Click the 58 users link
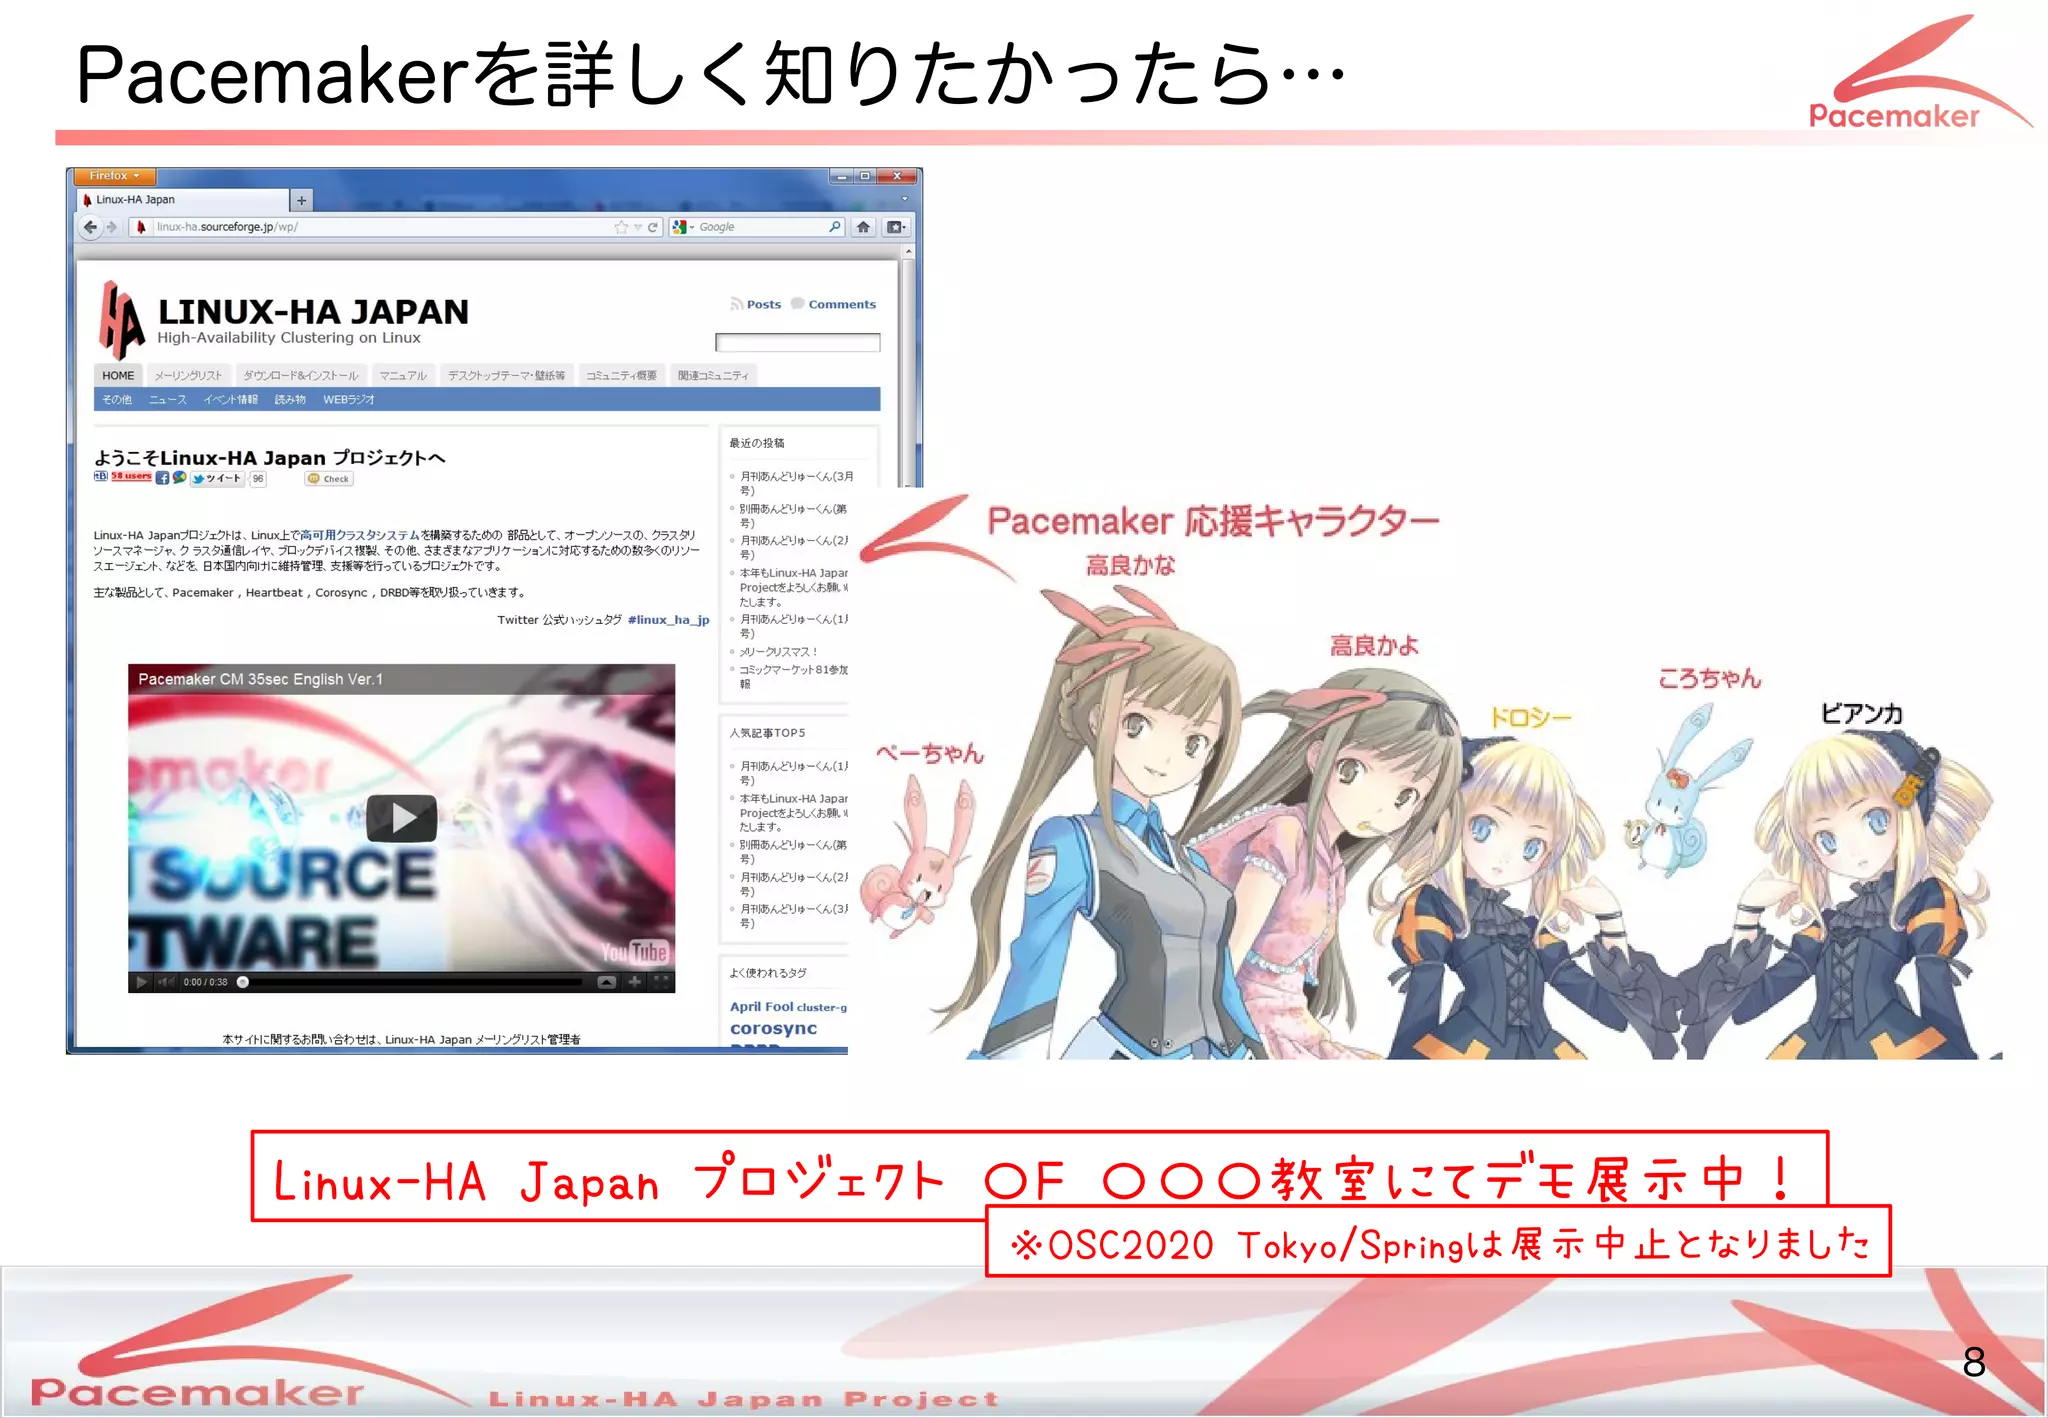This screenshot has height=1418, width=2048. pos(131,477)
